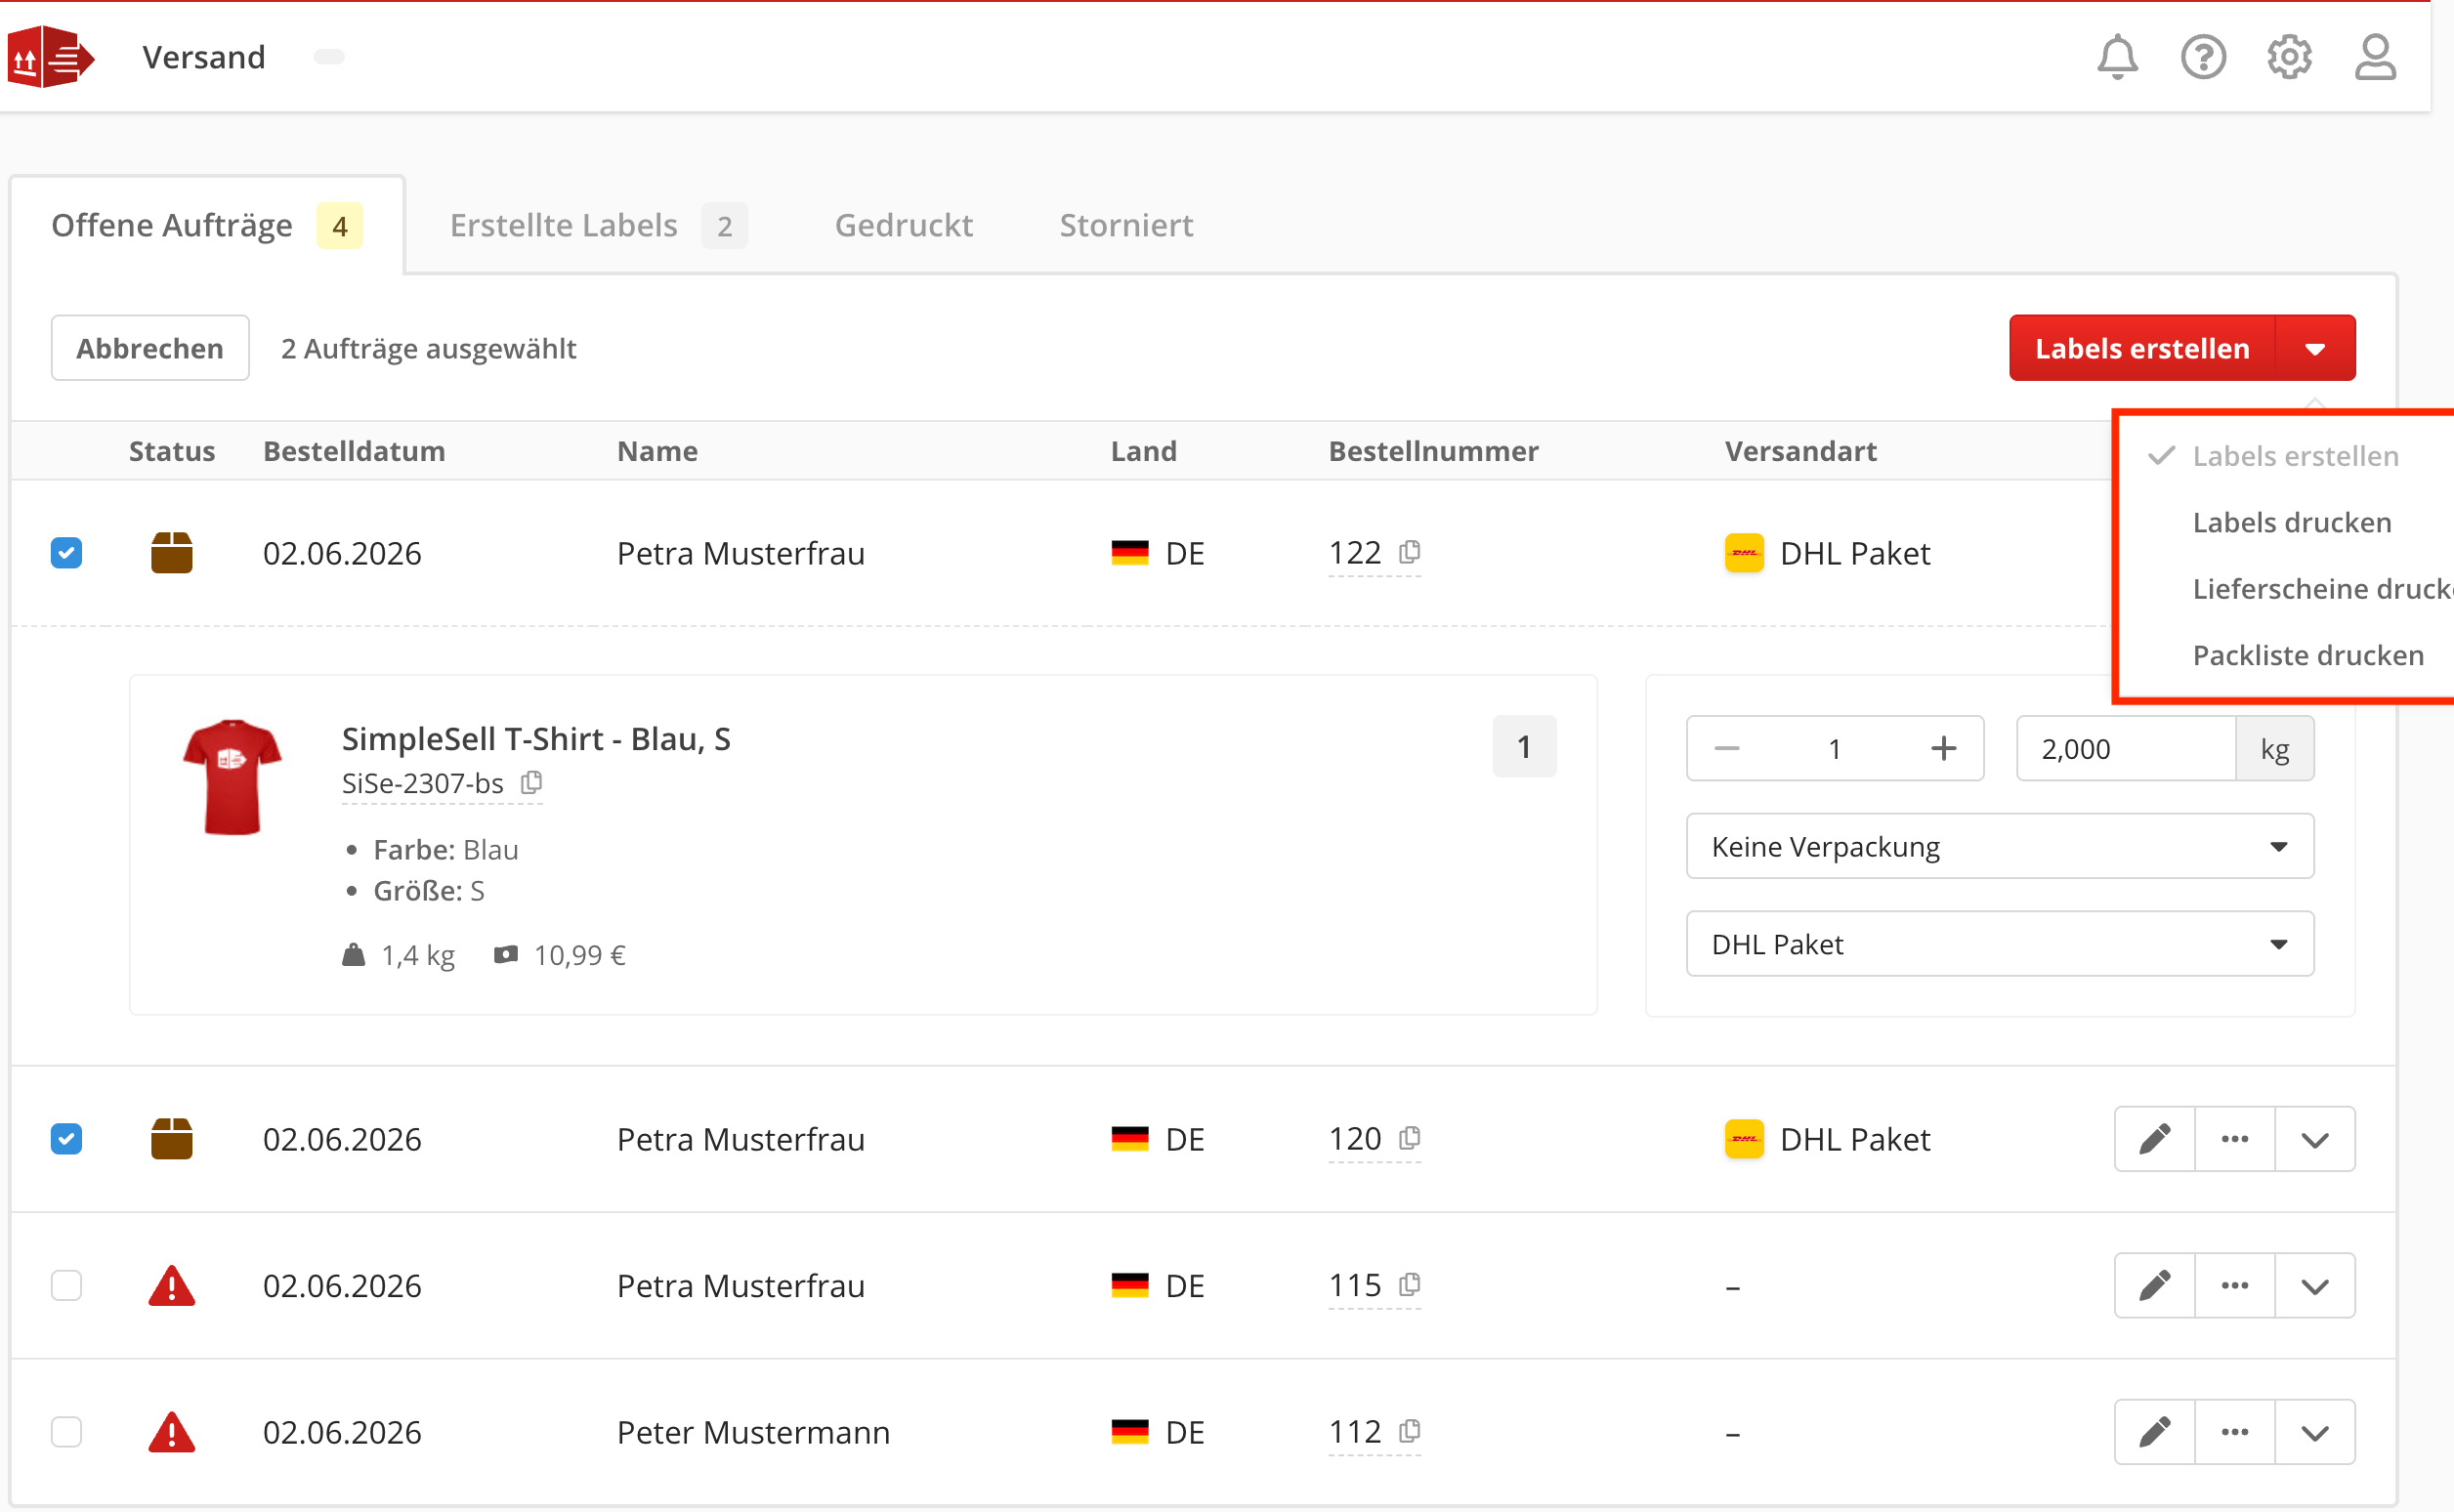Click the Bestelldatum column header

pyautogui.click(x=354, y=451)
